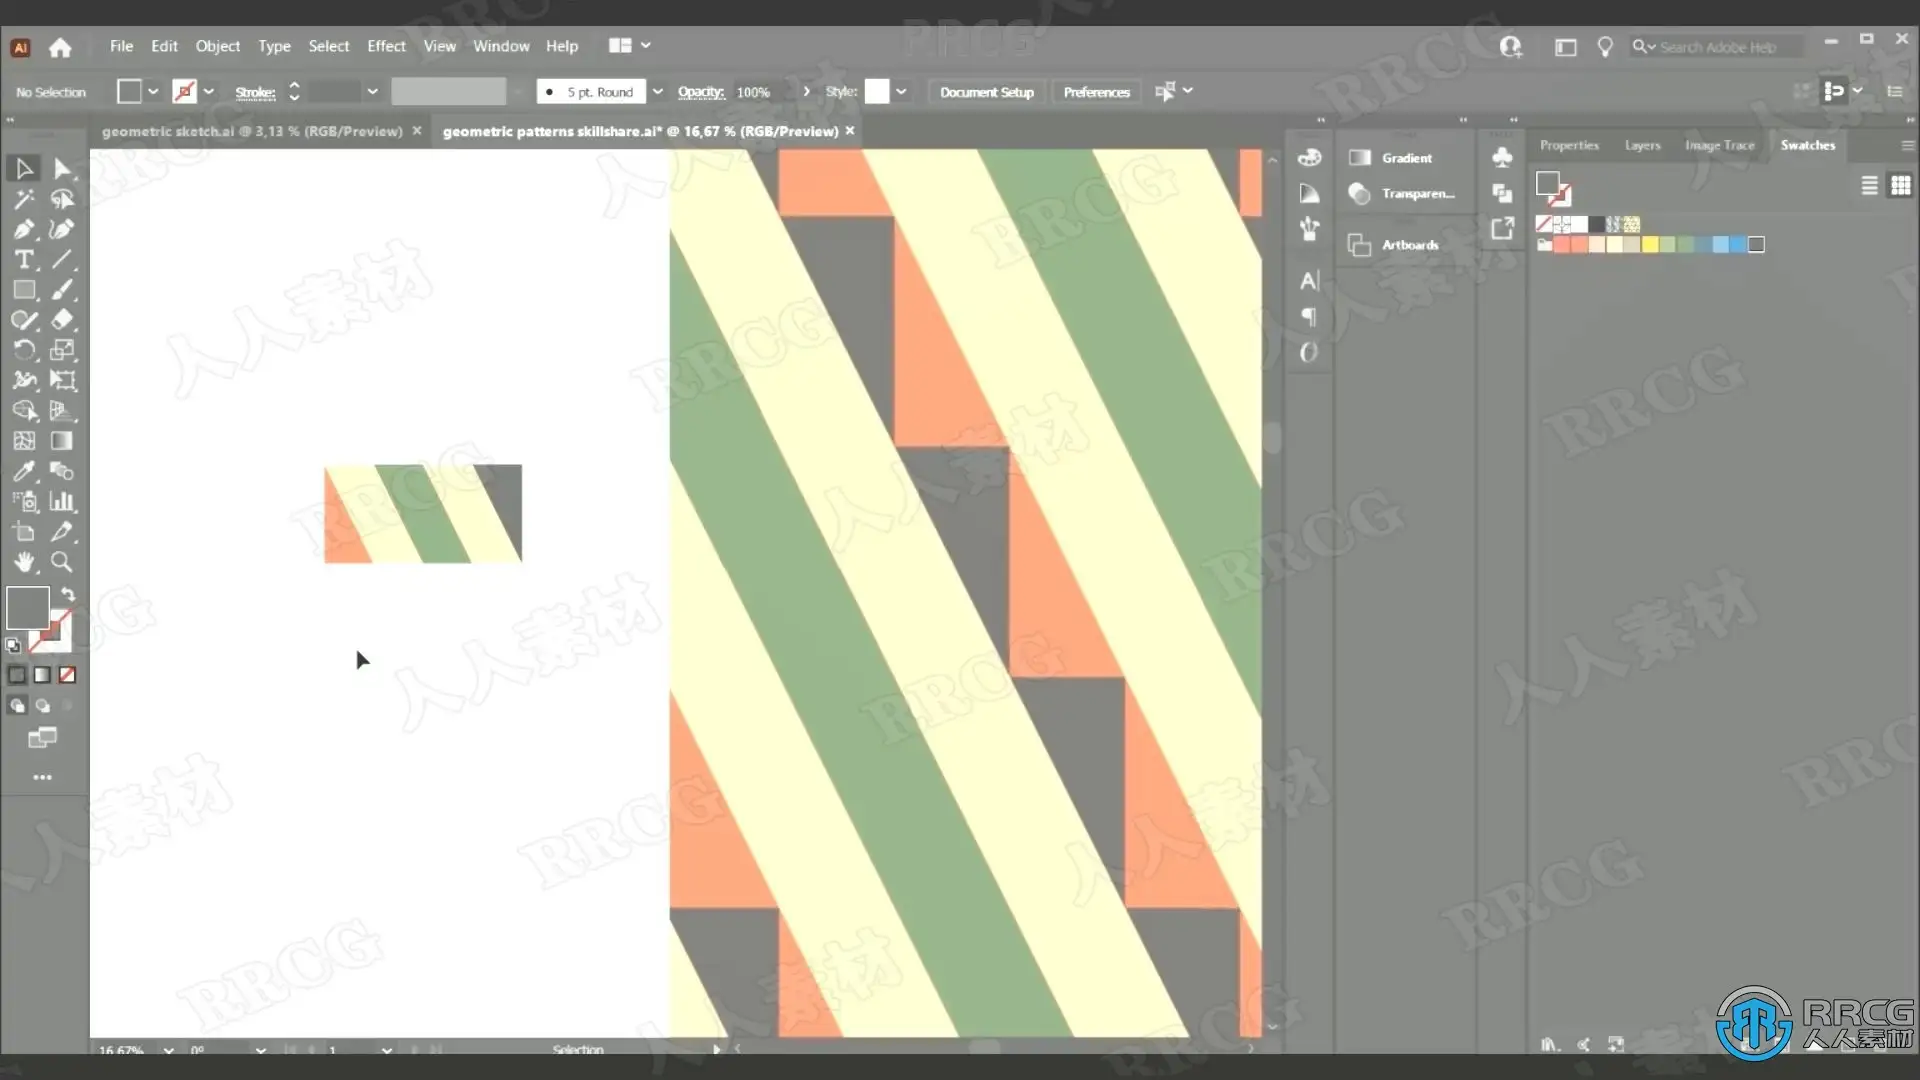Pick the yellow swatch in Swatches panel
This screenshot has height=1080, width=1920.
[1650, 245]
